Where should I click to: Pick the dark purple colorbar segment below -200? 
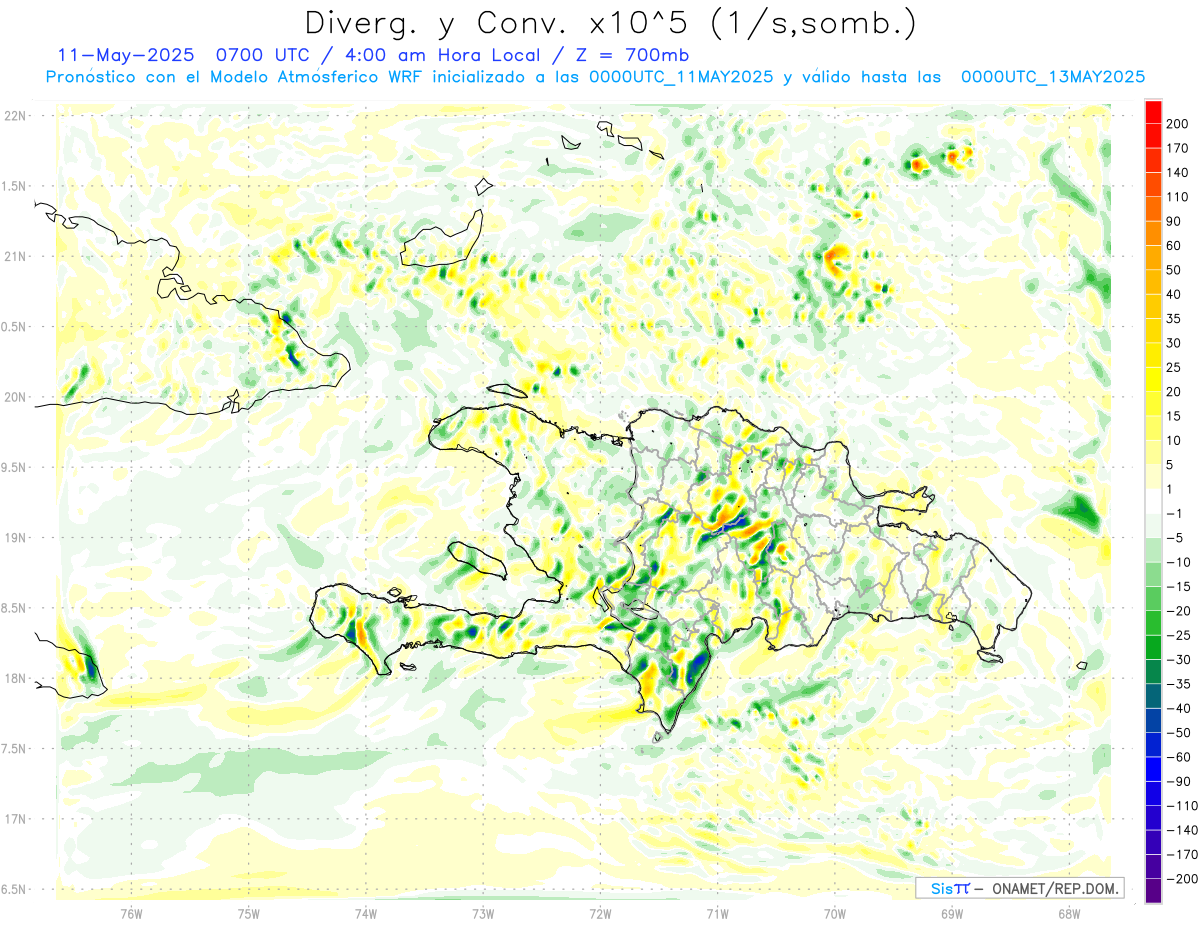[1153, 891]
